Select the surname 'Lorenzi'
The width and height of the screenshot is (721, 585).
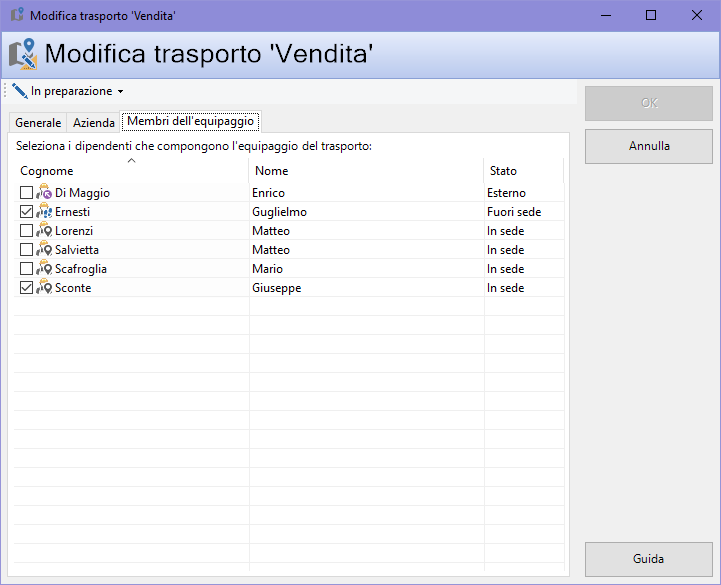(74, 231)
